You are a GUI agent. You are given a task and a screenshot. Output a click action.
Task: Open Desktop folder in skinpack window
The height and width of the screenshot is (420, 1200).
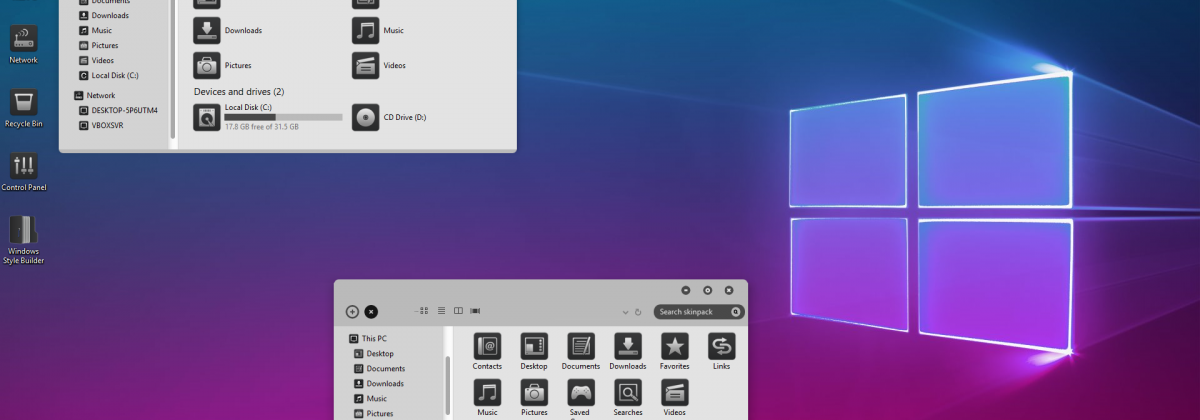(534, 352)
